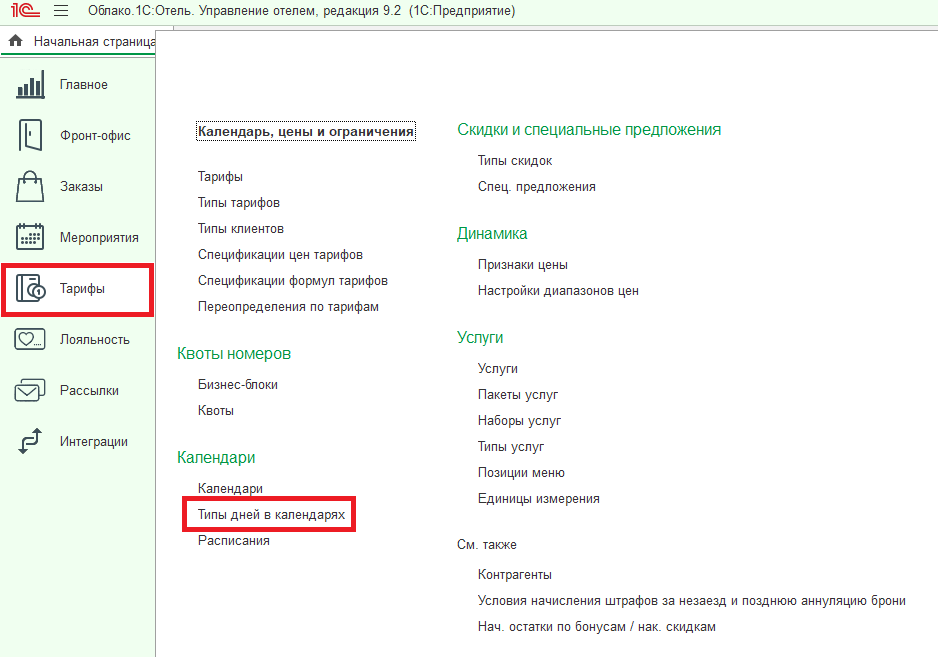Open Спецификации цен тарифов

[280, 254]
